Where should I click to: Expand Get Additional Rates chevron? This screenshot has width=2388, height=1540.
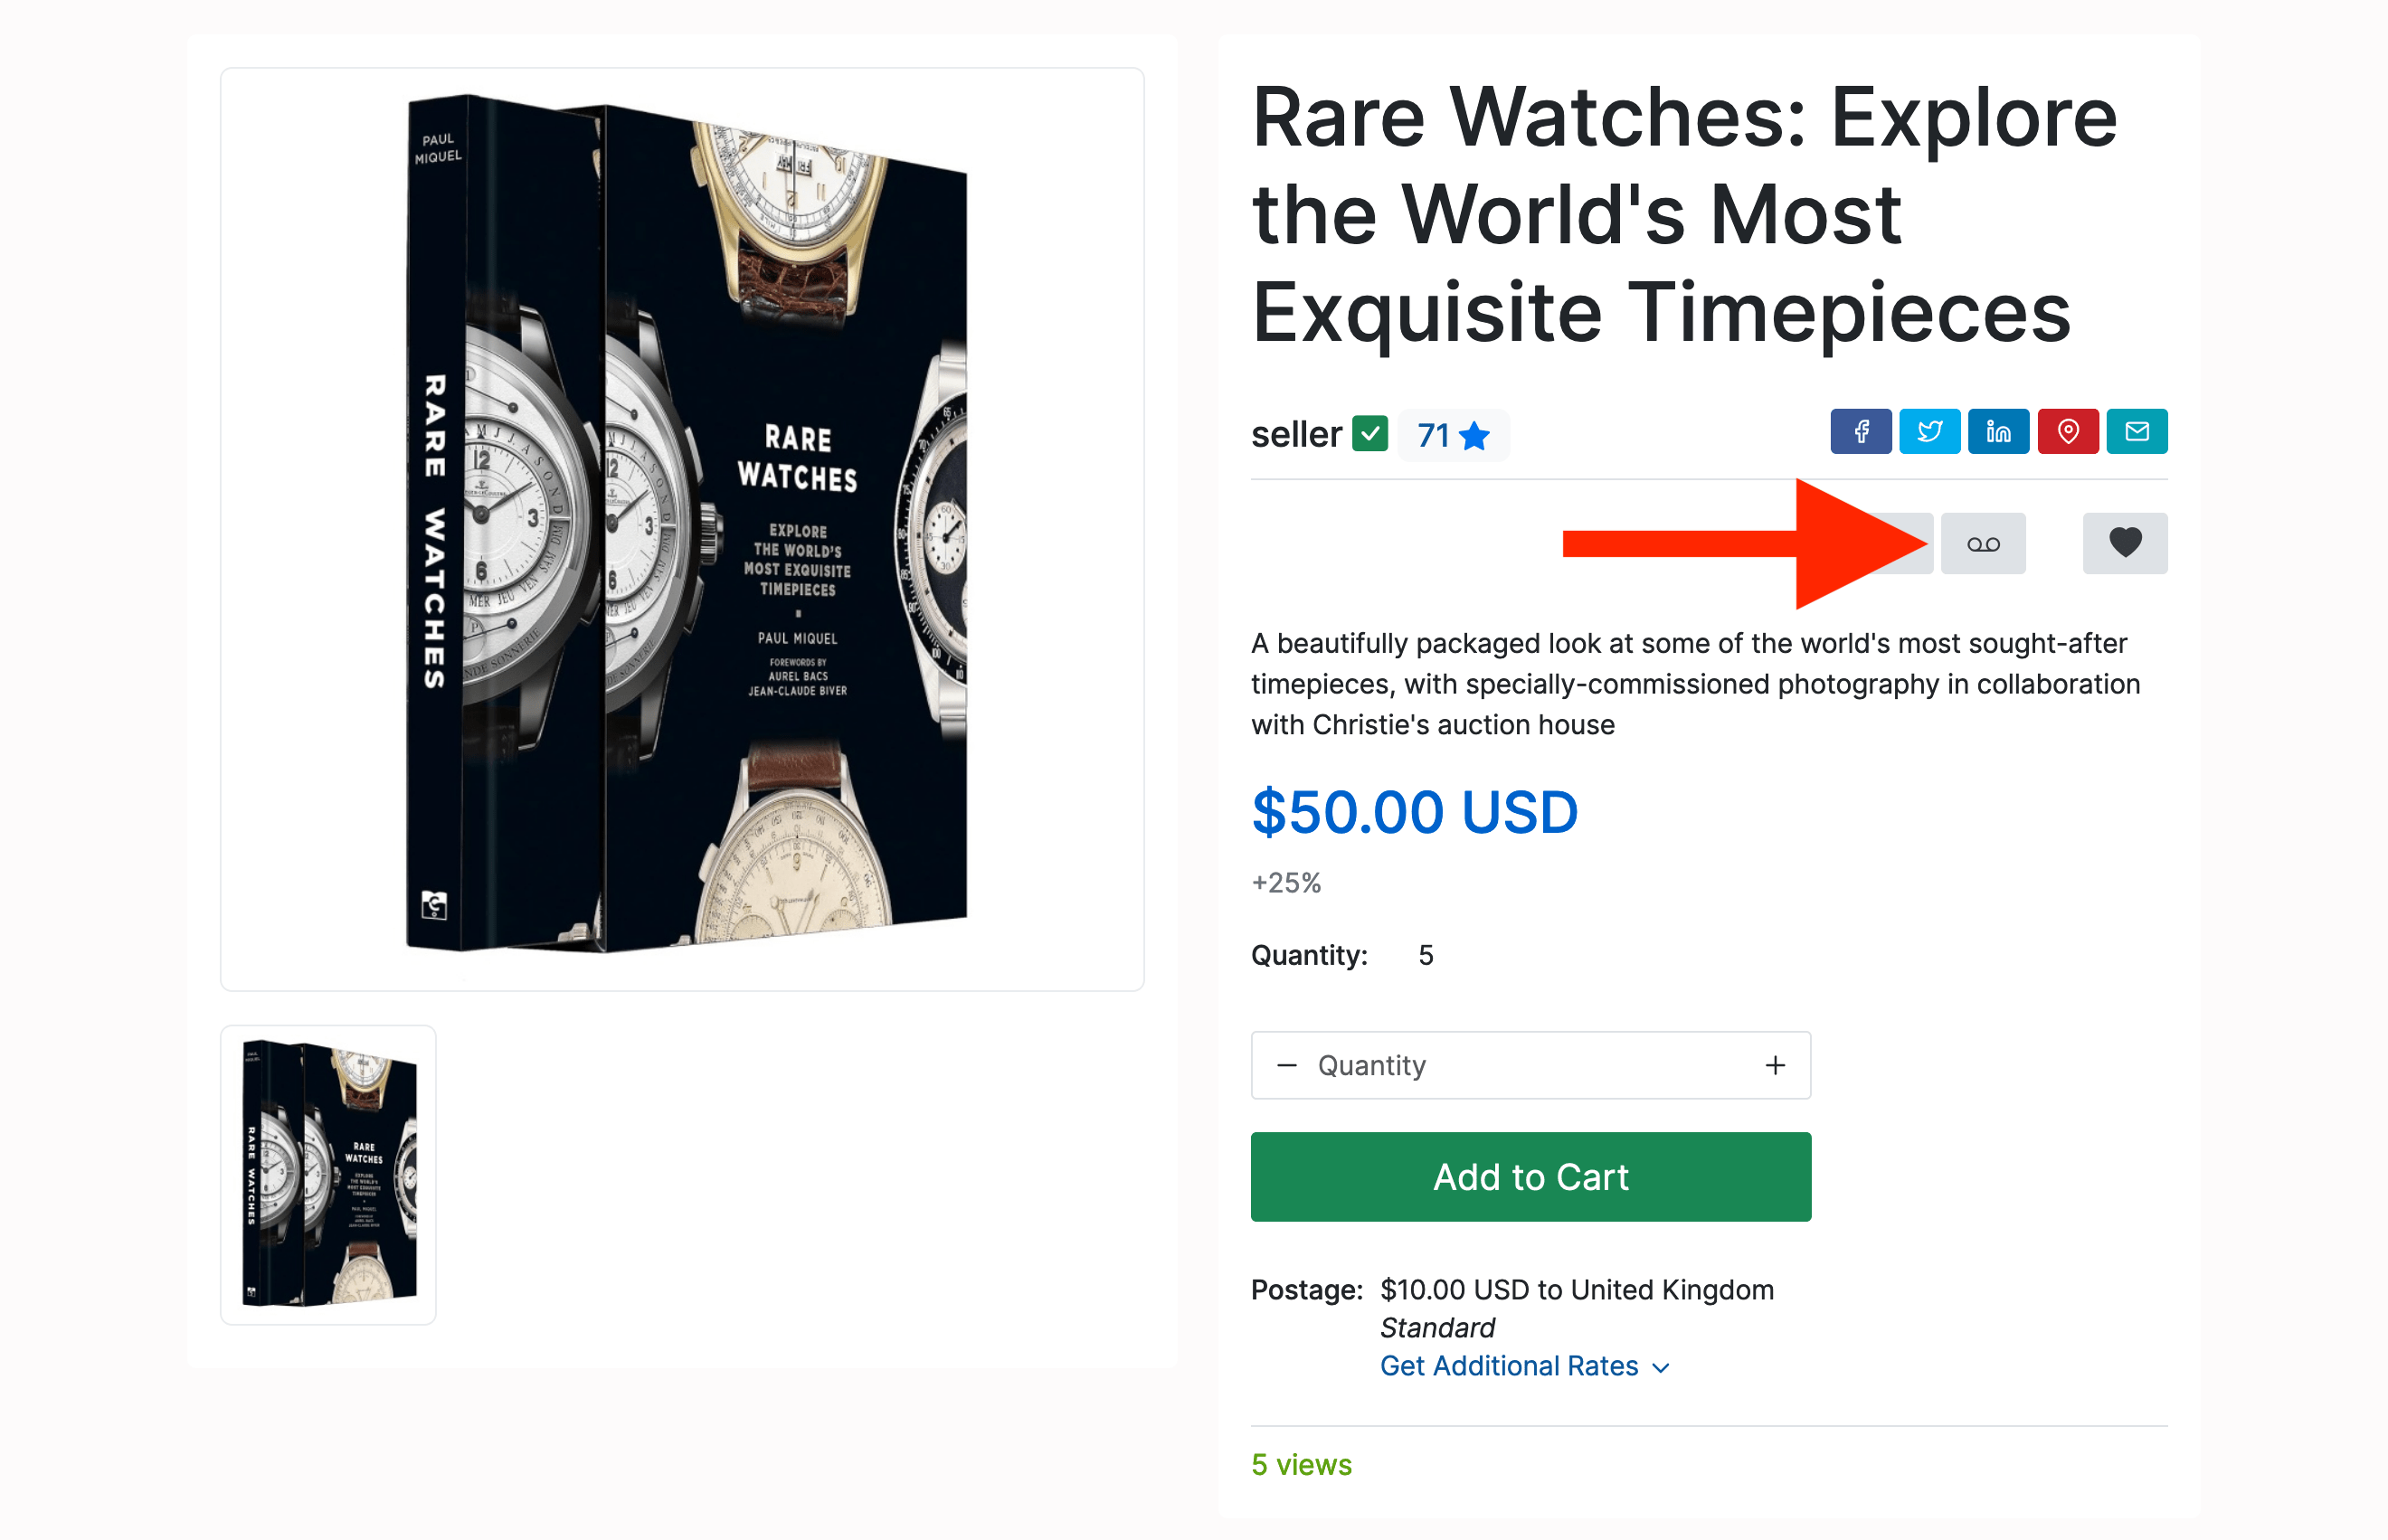(x=1661, y=1367)
